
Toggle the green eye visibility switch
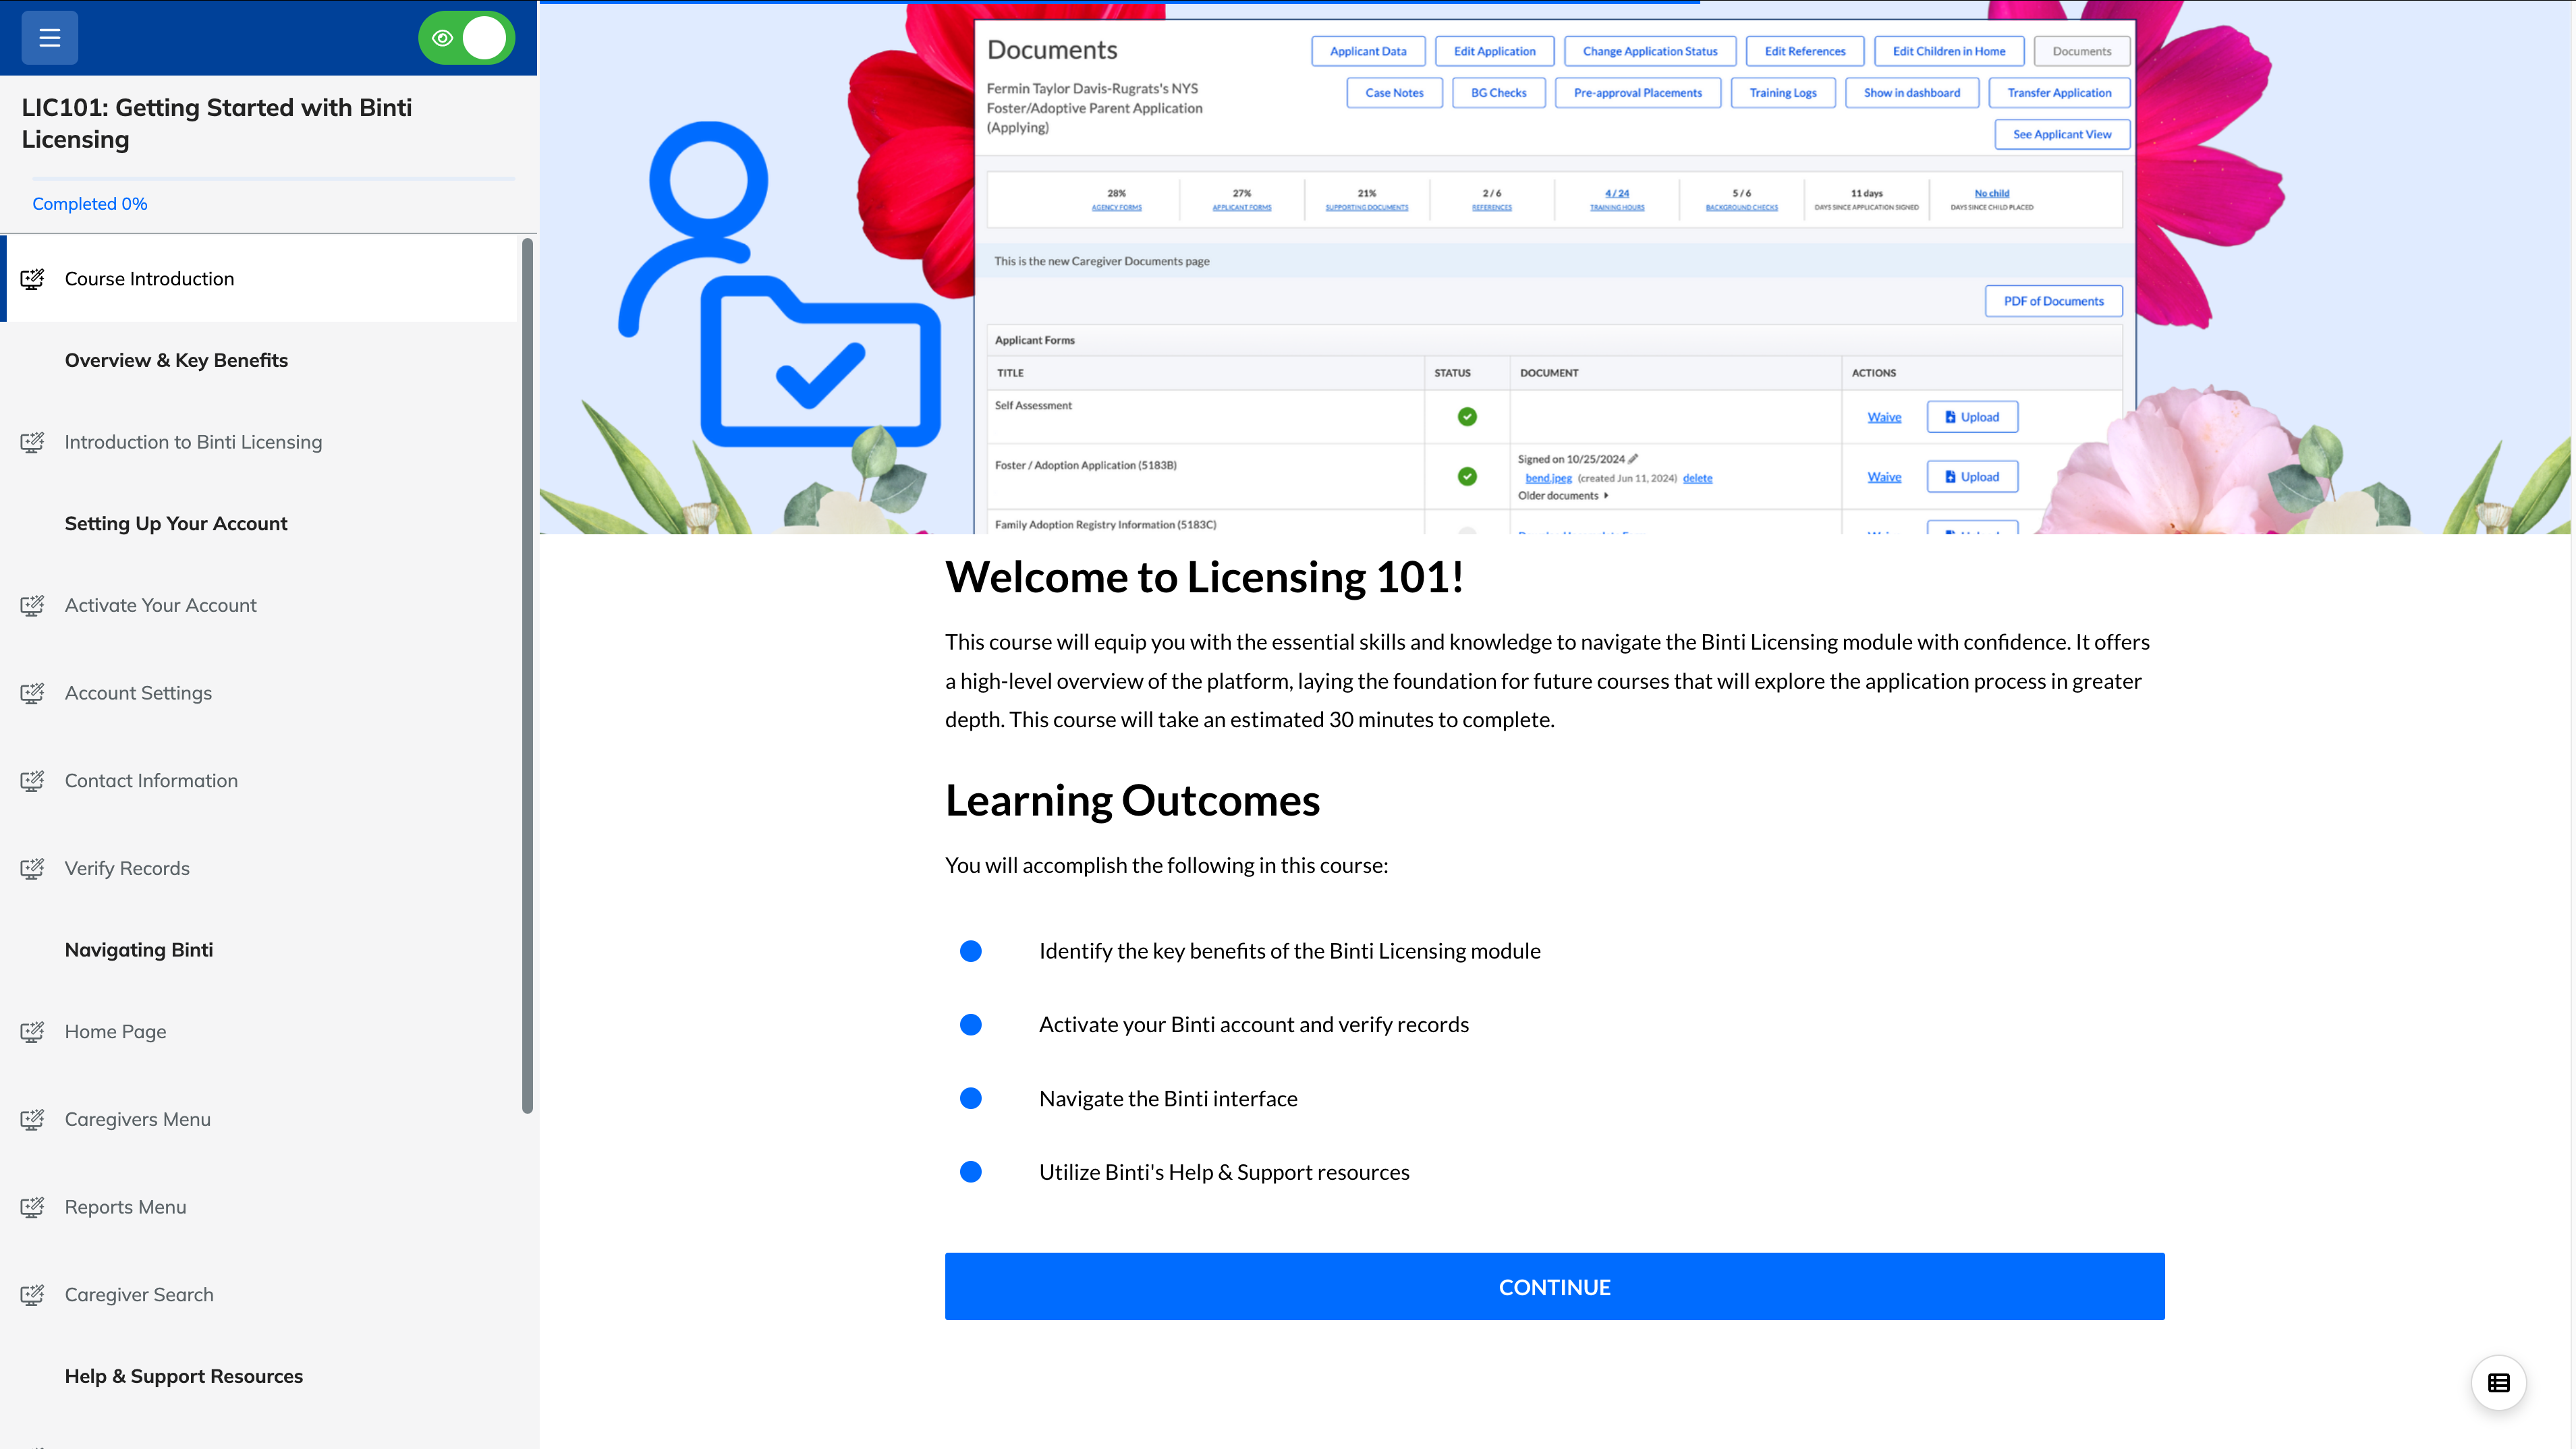(466, 38)
